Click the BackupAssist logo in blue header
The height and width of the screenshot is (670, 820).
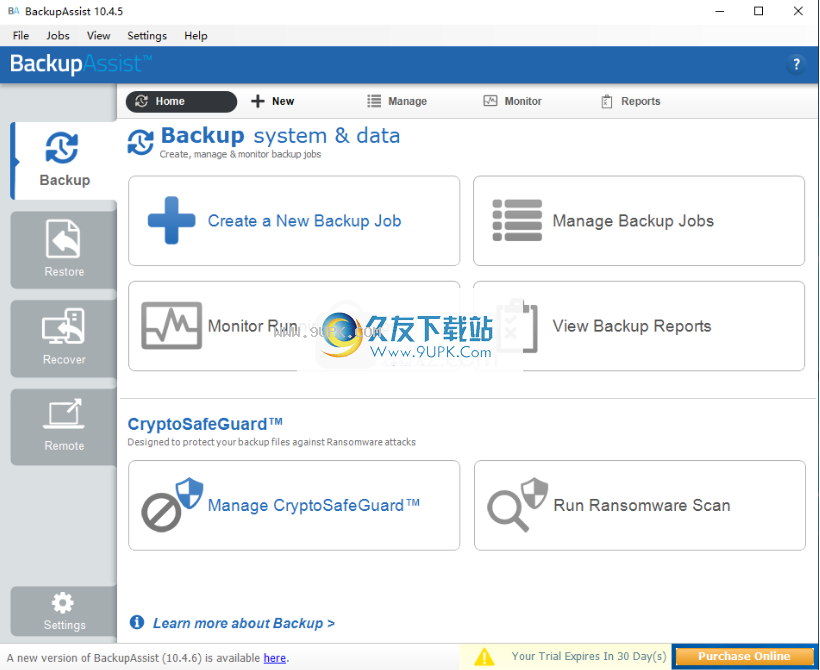point(81,64)
